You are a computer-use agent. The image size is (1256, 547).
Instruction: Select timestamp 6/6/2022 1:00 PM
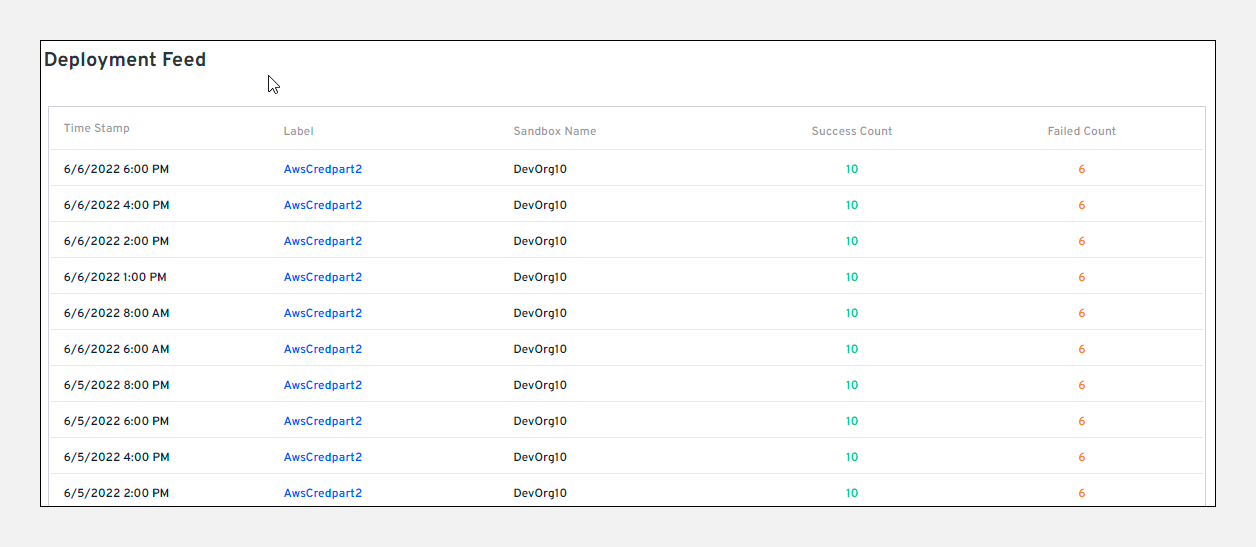(x=115, y=277)
